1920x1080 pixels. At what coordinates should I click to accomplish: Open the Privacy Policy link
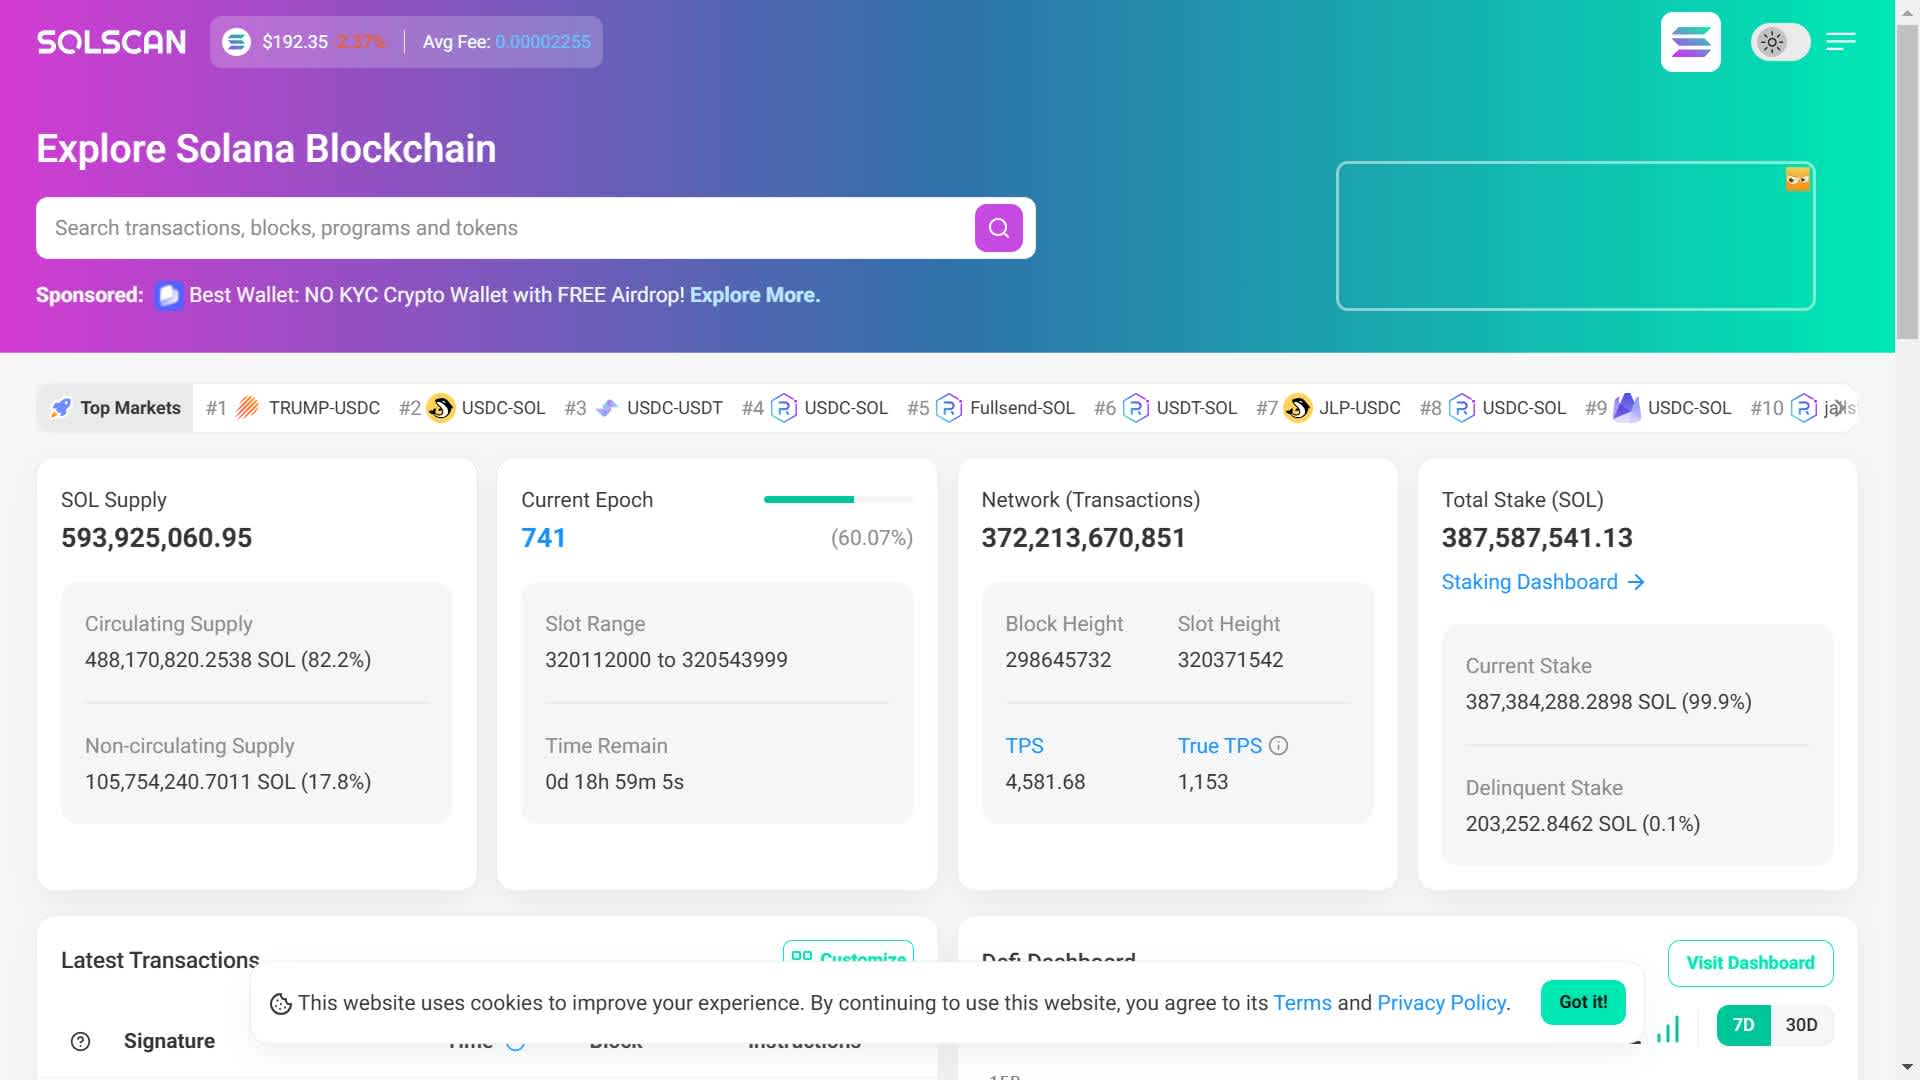point(1442,1003)
